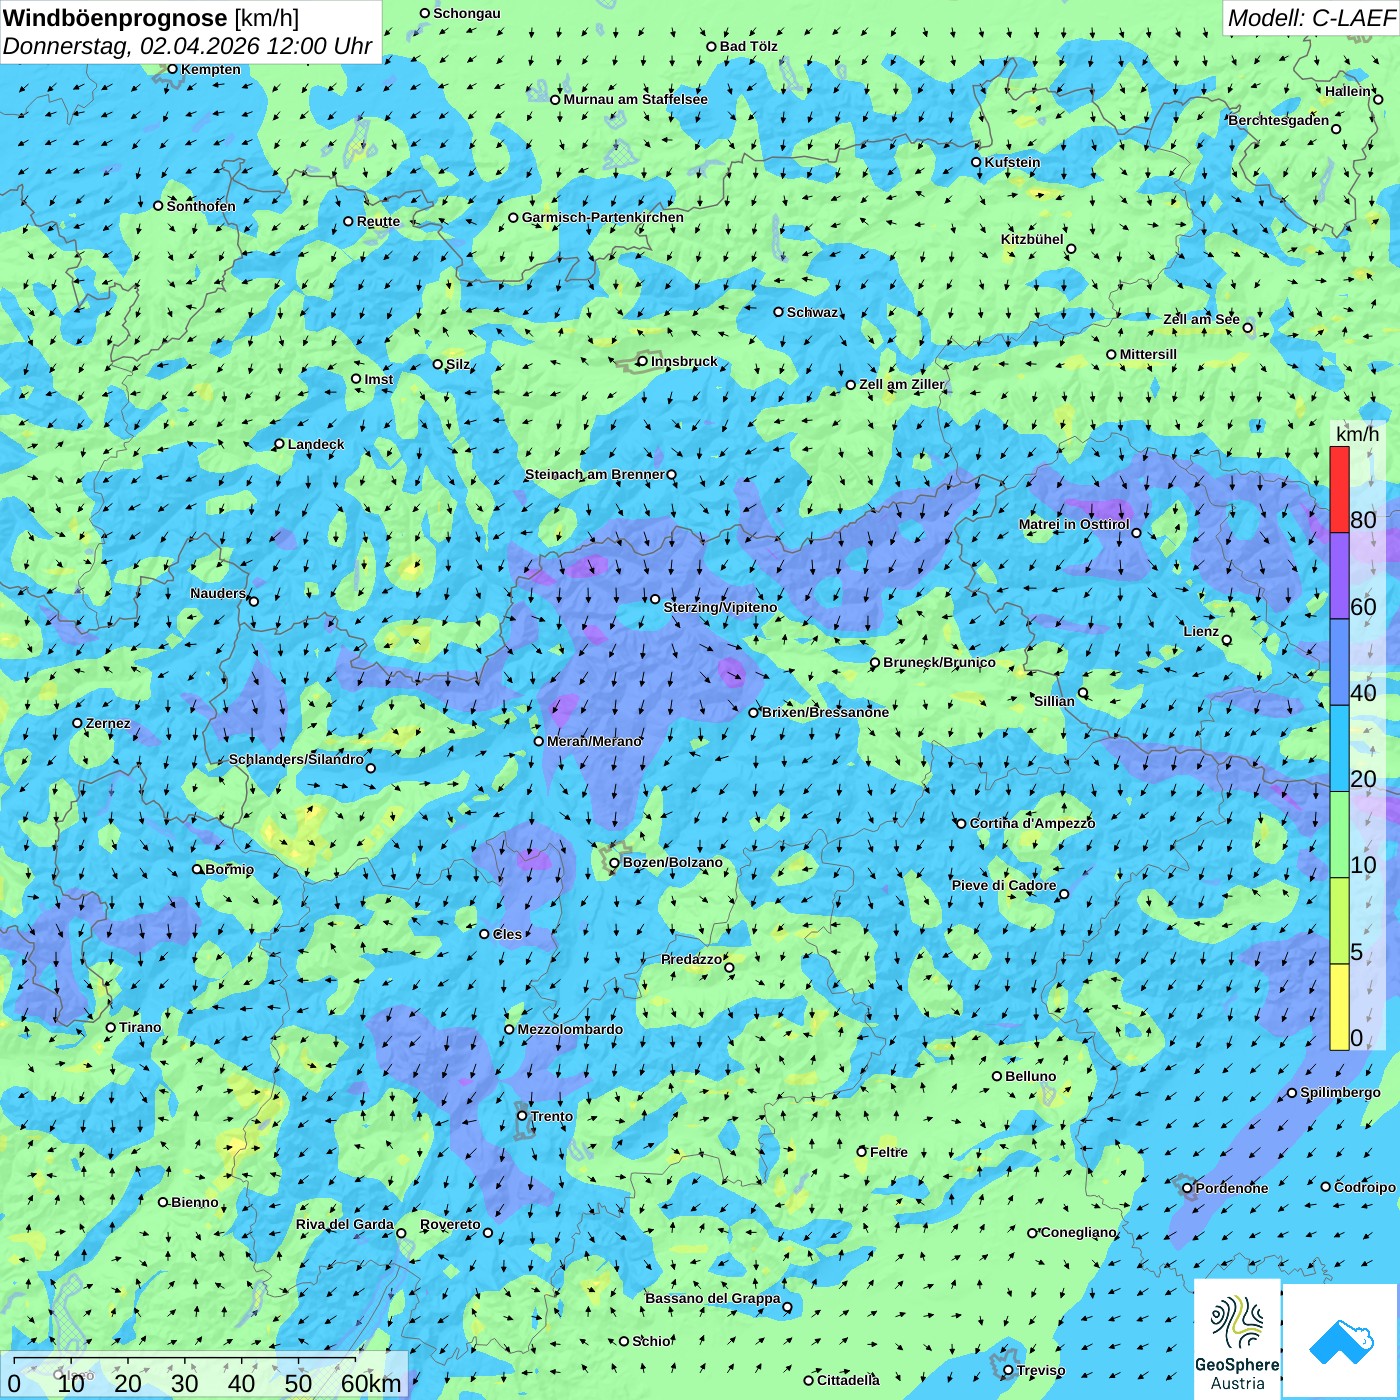The height and width of the screenshot is (1400, 1400).
Task: Click the Bad Tölz label
Action: 749,46
